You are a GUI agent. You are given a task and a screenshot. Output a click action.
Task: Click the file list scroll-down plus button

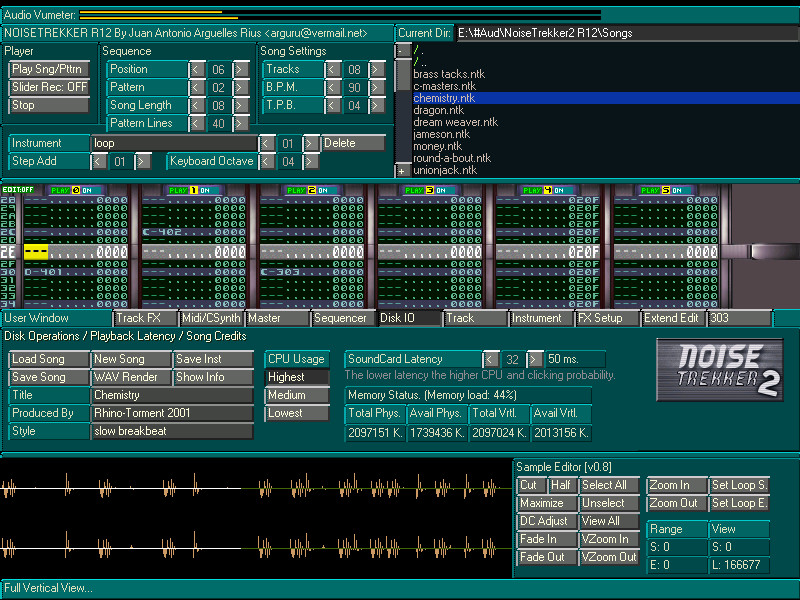[403, 171]
